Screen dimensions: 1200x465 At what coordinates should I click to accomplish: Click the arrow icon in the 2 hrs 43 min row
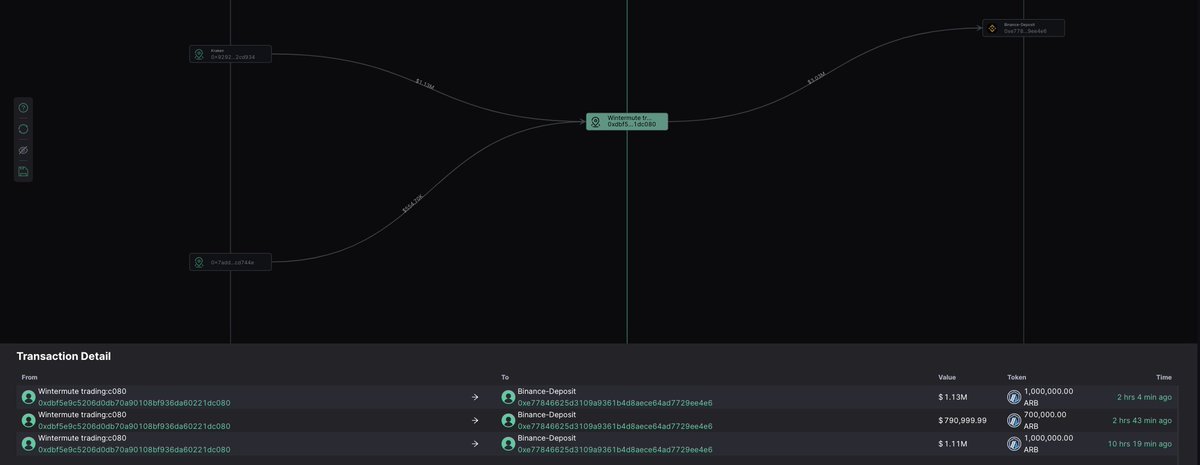pyautogui.click(x=475, y=420)
